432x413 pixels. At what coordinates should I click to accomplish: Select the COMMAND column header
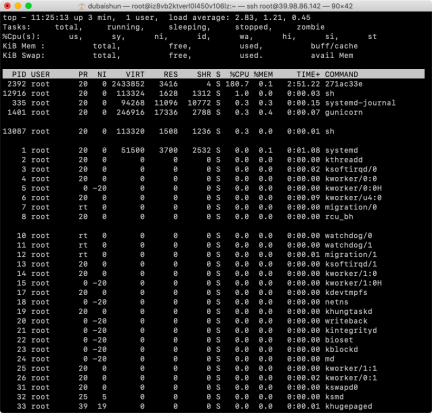click(x=341, y=74)
